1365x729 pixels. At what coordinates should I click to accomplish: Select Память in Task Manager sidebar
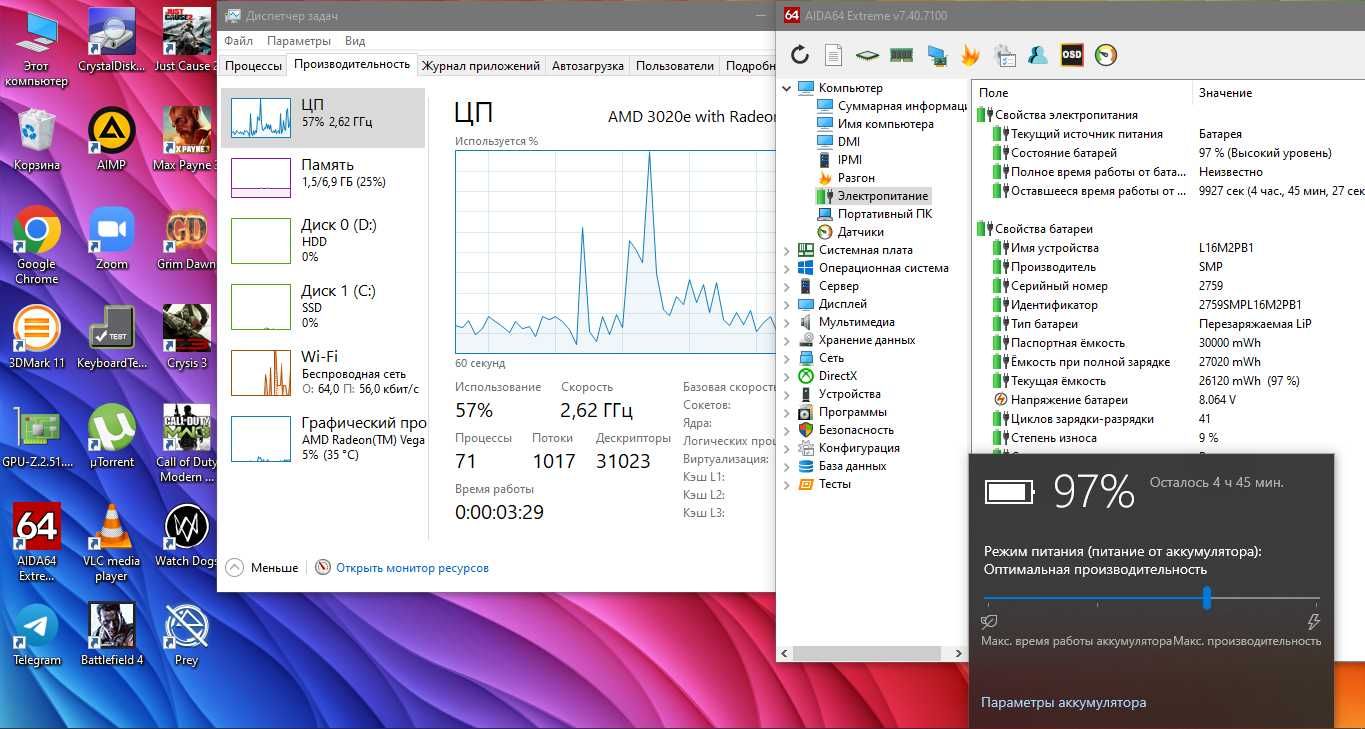[x=323, y=177]
